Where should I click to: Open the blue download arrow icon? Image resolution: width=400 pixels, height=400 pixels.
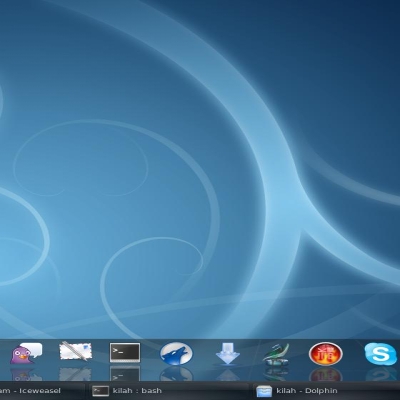point(227,354)
